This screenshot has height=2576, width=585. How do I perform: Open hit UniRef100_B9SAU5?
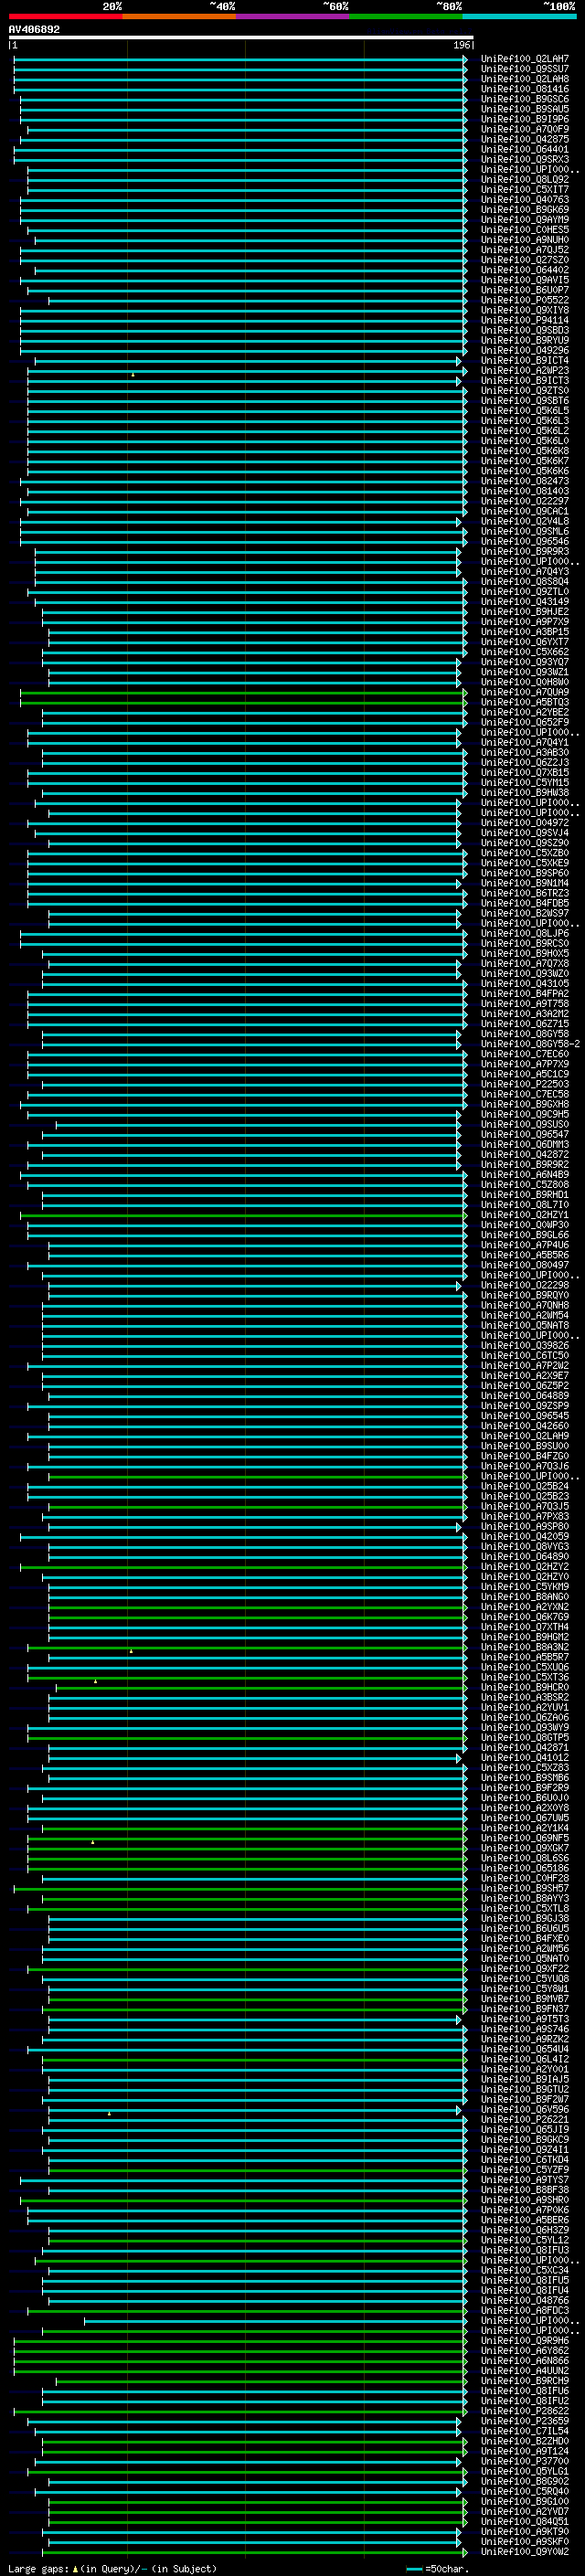click(525, 109)
